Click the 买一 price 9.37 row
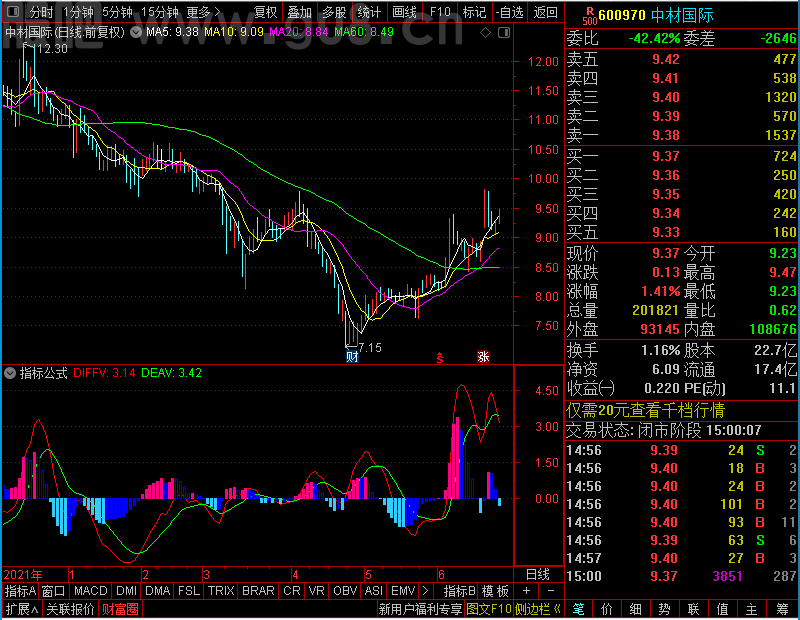 pyautogui.click(x=682, y=156)
